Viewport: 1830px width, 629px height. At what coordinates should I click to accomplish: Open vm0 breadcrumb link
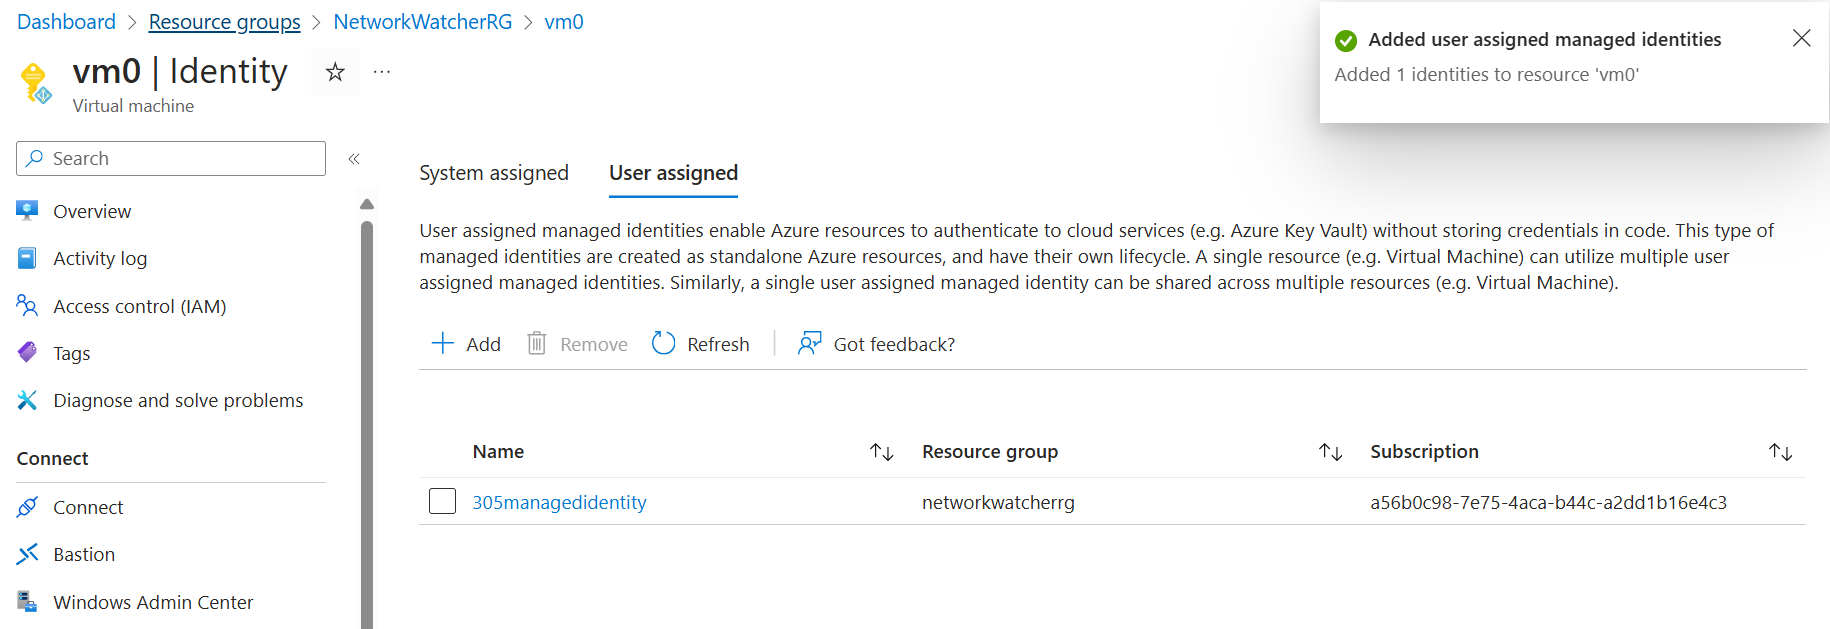pos(564,22)
